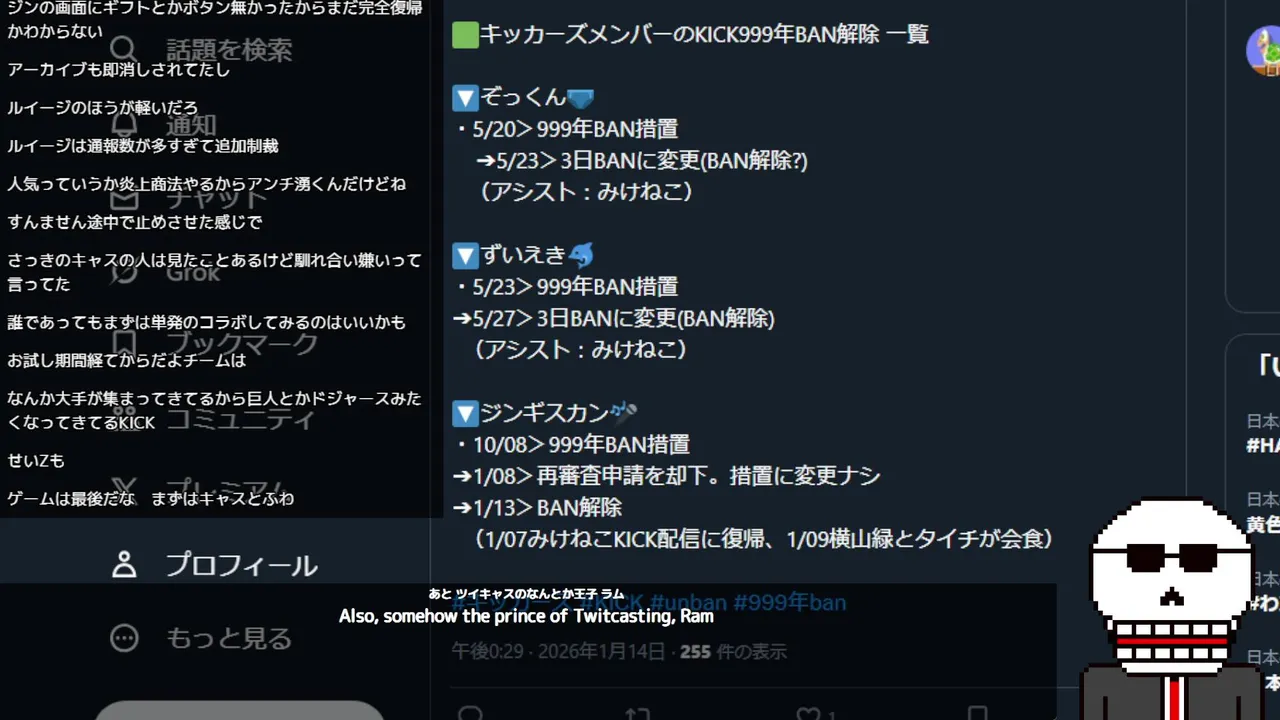
Task: Click chat comment ルイージのほうが軽いだろ
Action: click(102, 107)
